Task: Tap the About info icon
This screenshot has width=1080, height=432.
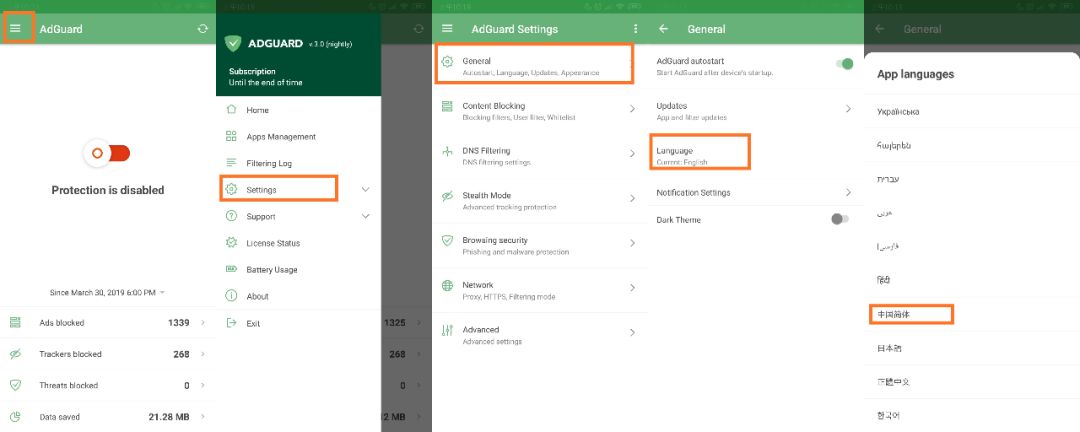Action: tap(231, 296)
